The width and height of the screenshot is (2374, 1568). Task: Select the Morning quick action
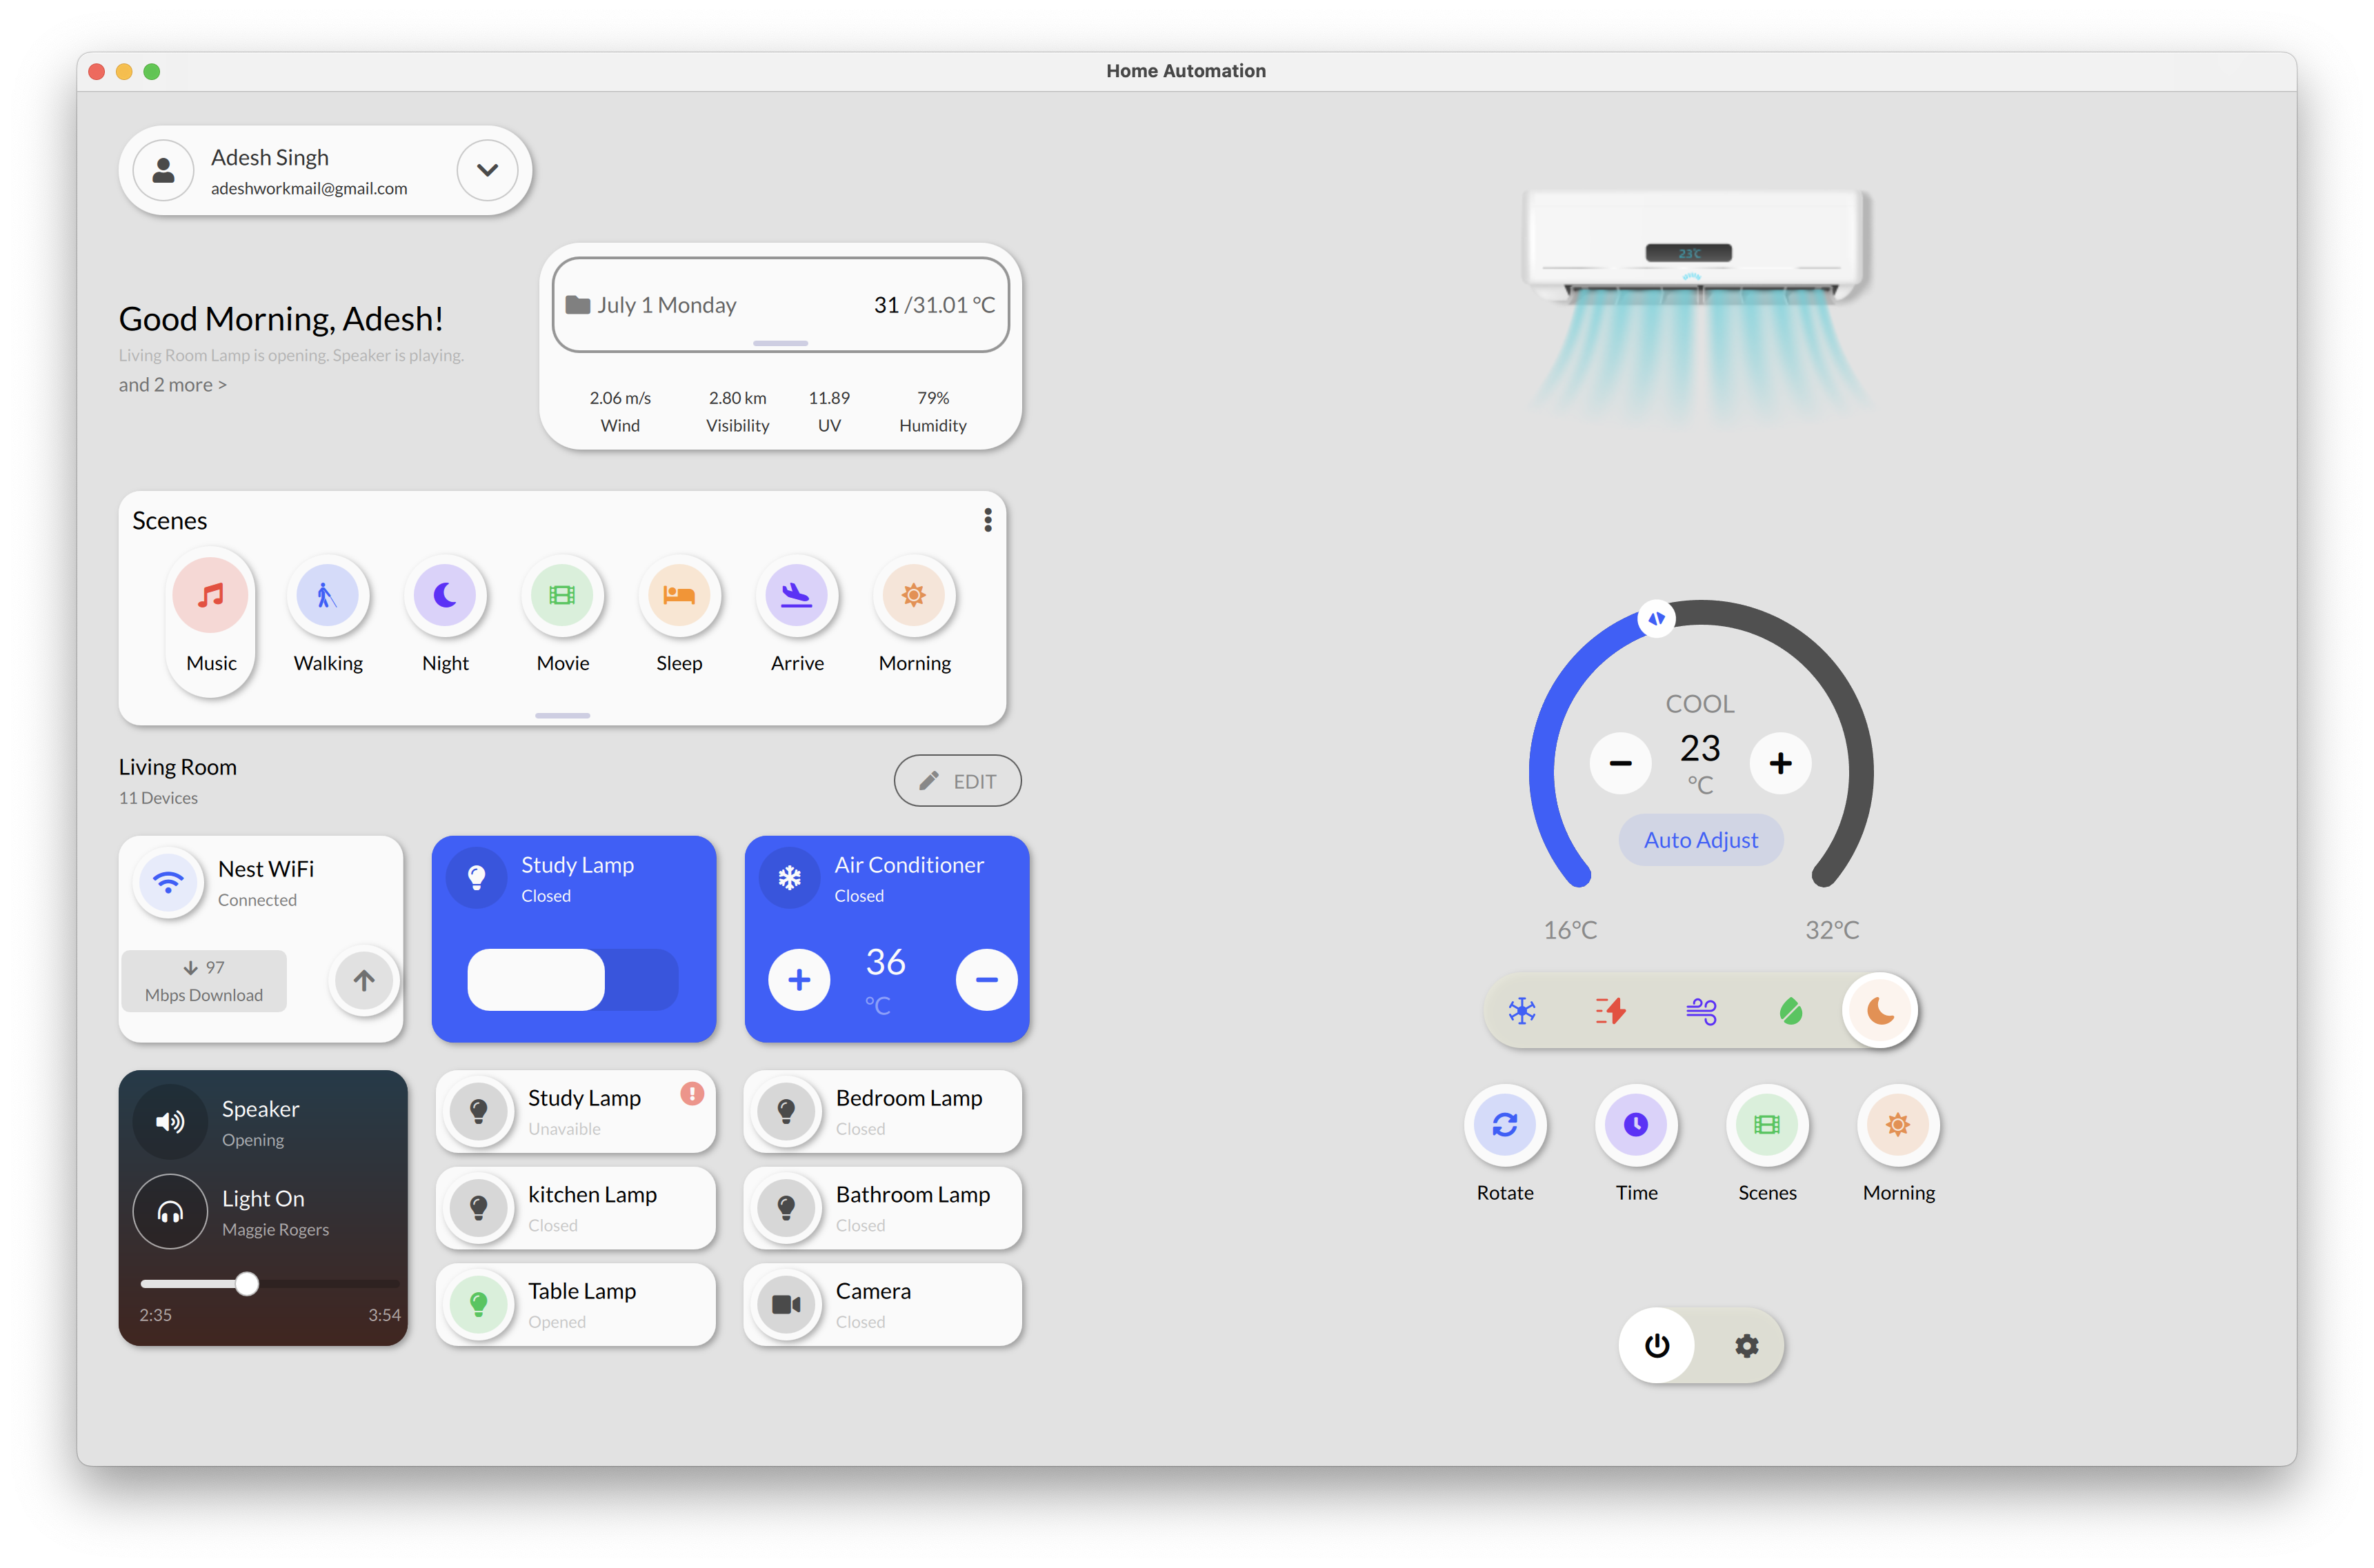1898,1125
